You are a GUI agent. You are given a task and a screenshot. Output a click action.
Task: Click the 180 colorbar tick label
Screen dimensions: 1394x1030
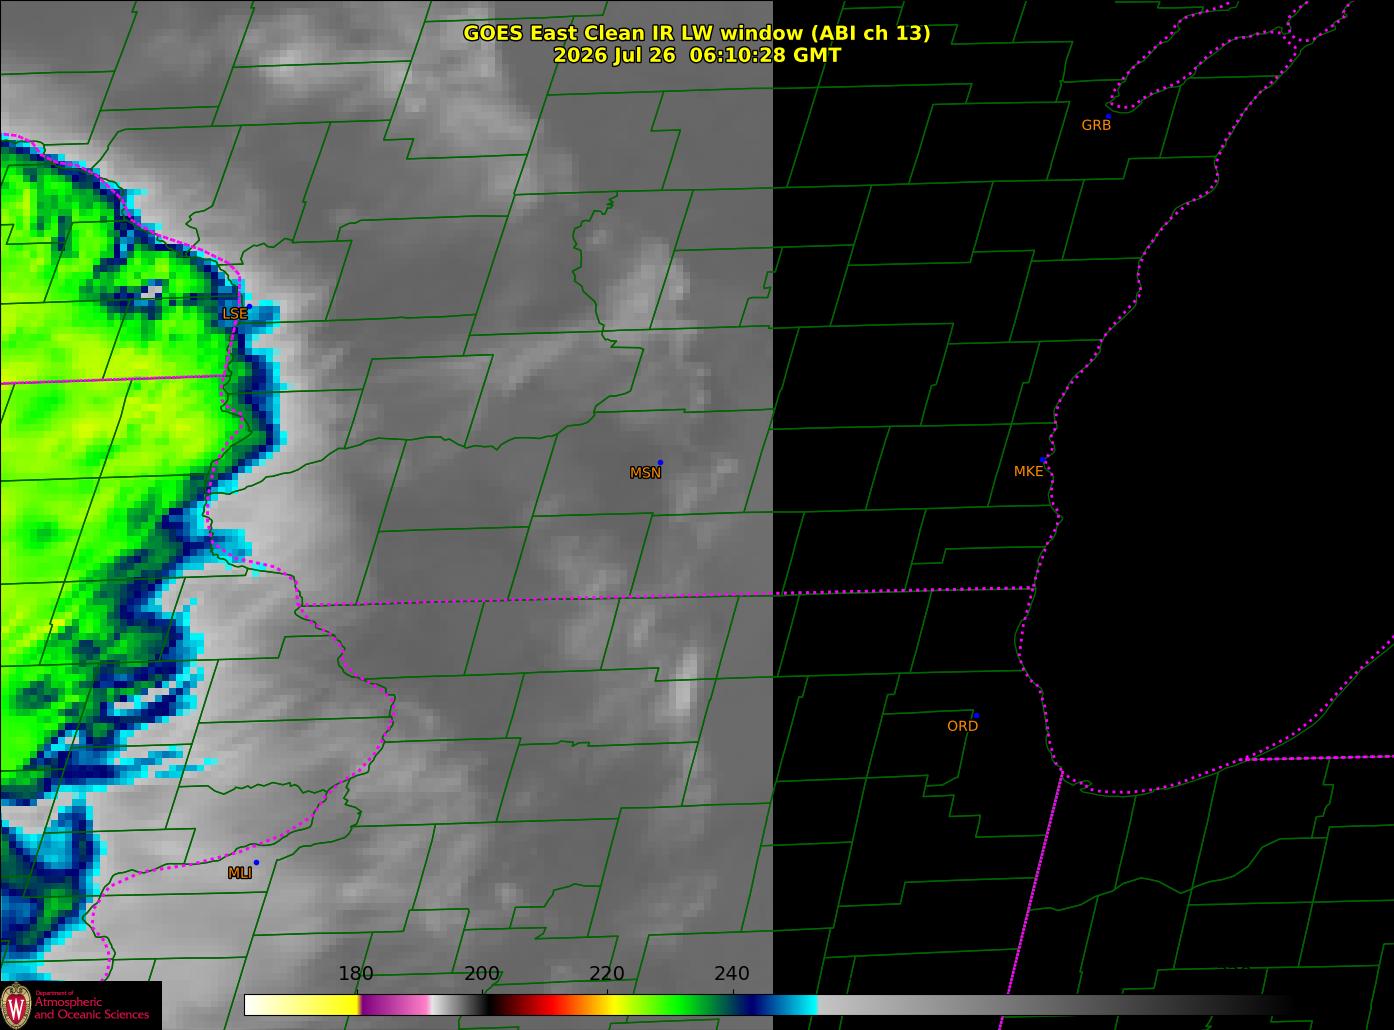[x=356, y=973]
